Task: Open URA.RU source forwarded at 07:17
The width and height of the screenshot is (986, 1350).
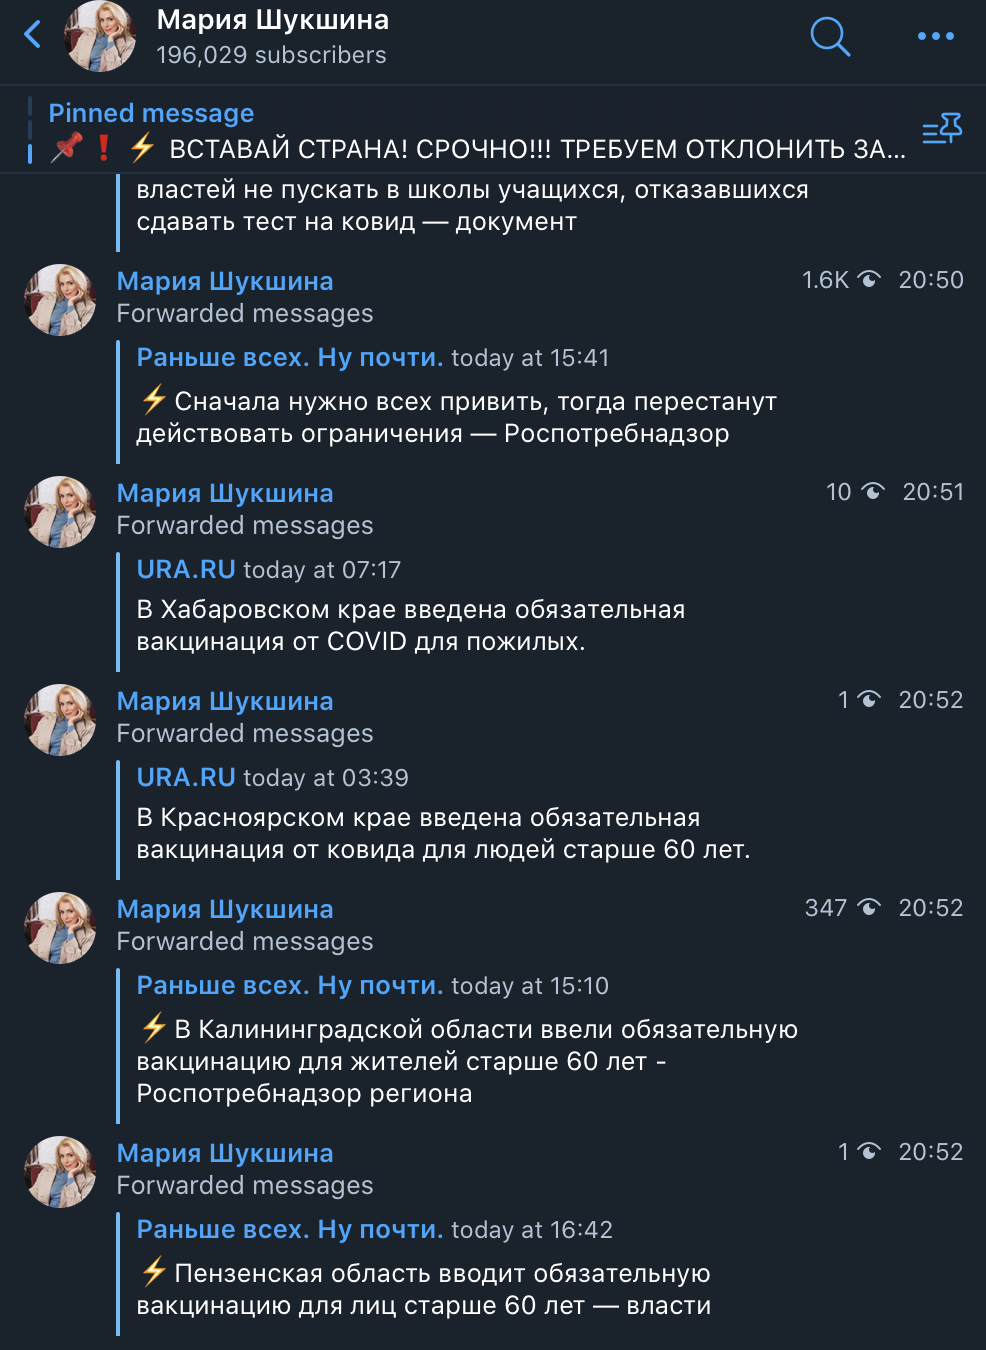Action: [186, 570]
